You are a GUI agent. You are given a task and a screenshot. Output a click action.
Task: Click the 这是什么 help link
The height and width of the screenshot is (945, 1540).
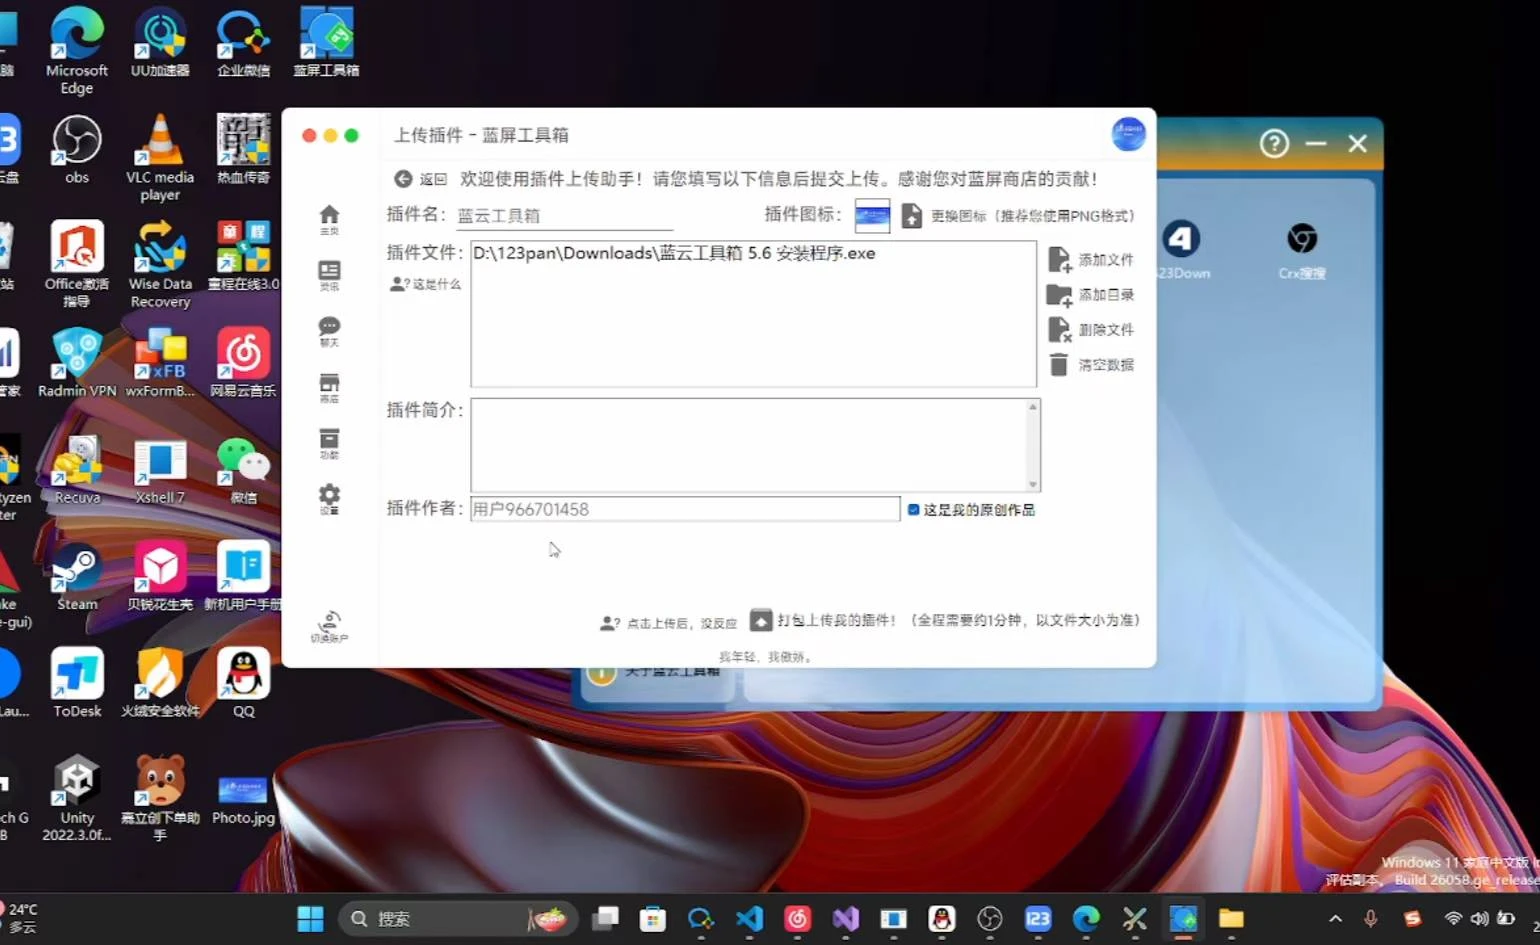click(427, 284)
